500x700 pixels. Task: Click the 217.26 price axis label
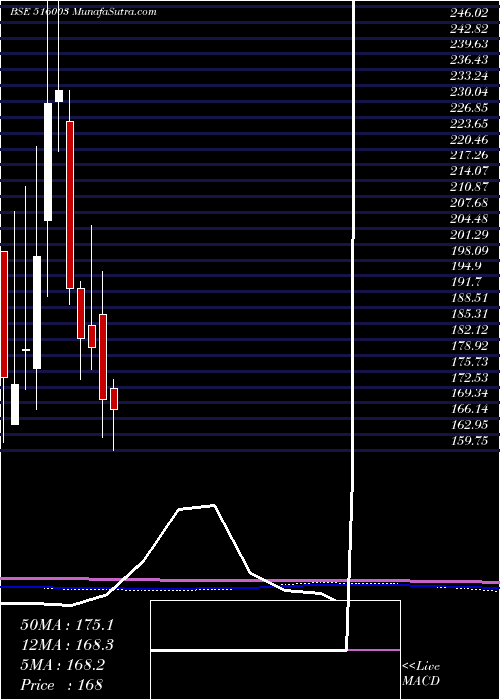click(469, 155)
